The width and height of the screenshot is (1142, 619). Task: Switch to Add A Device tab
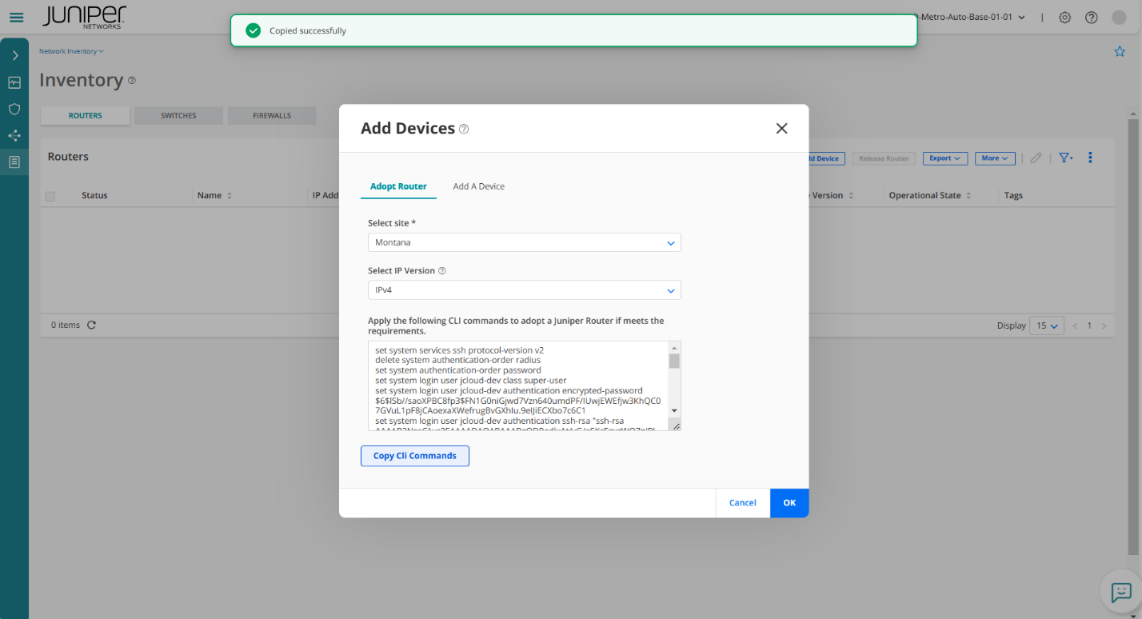click(x=478, y=186)
